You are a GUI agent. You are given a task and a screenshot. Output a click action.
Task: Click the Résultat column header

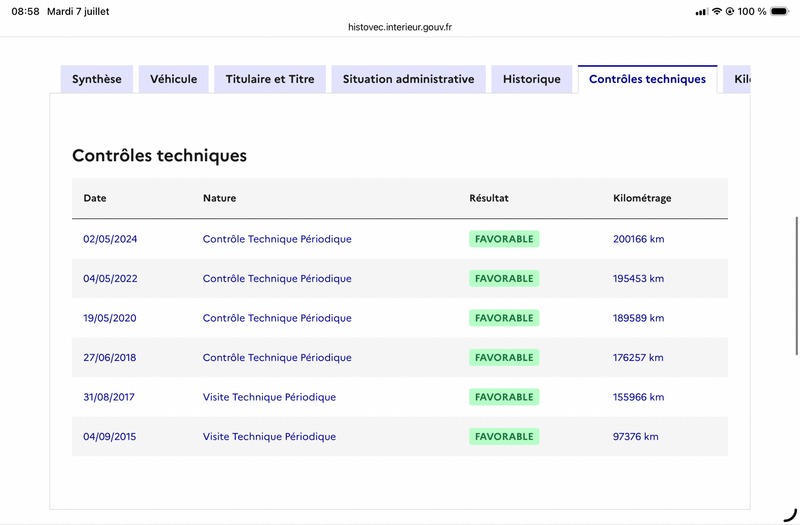point(489,198)
